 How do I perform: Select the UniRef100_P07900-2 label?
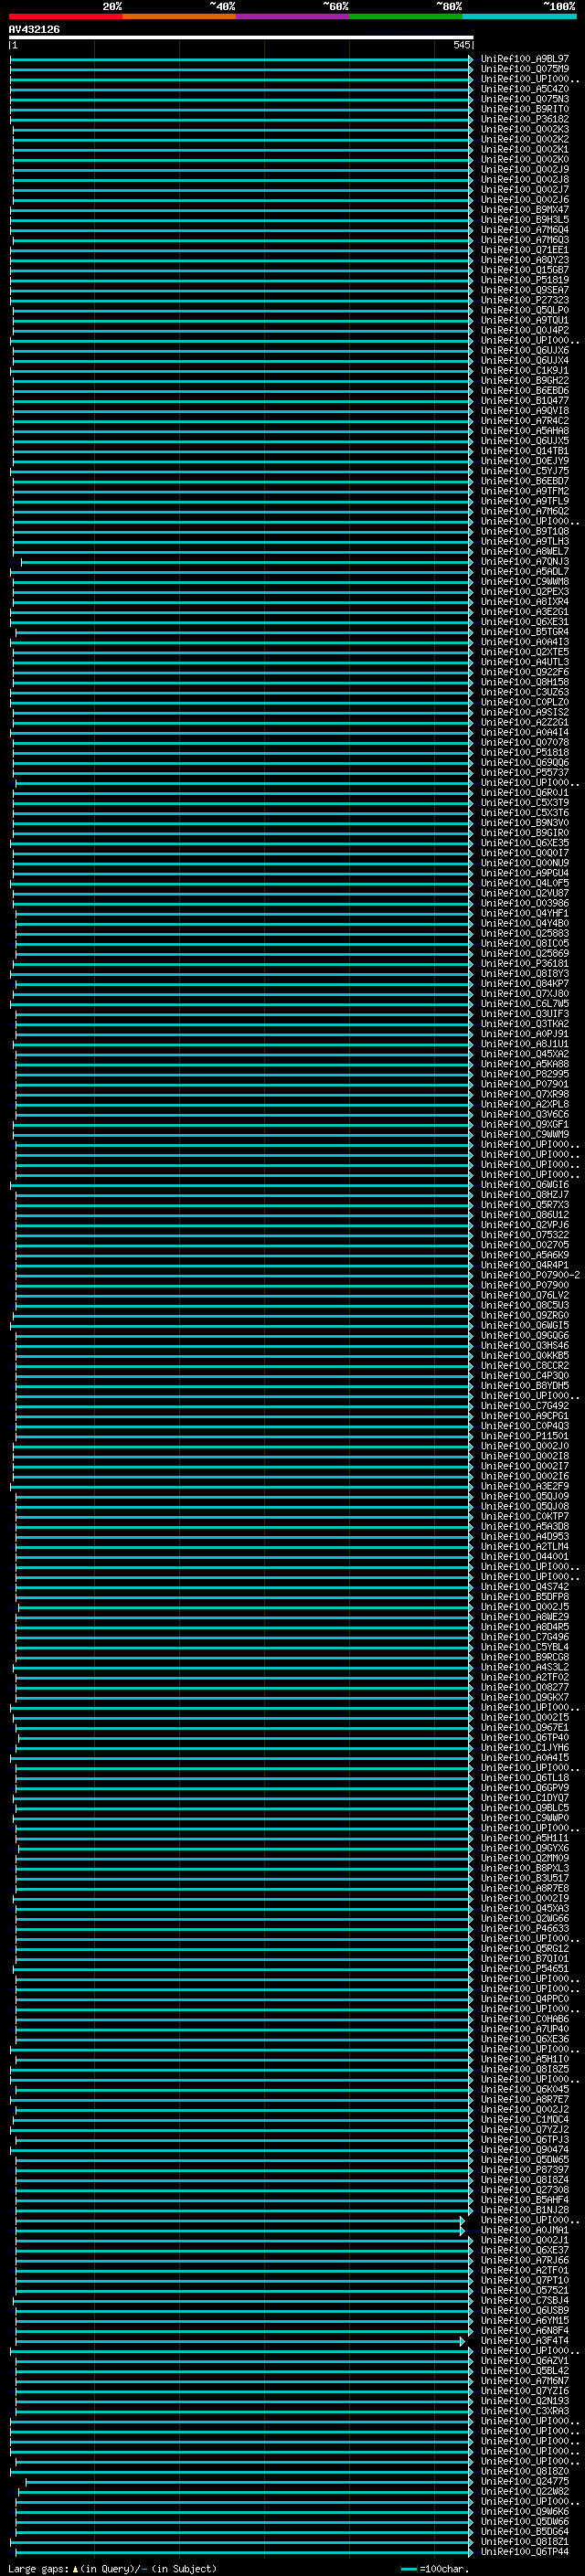(530, 1276)
